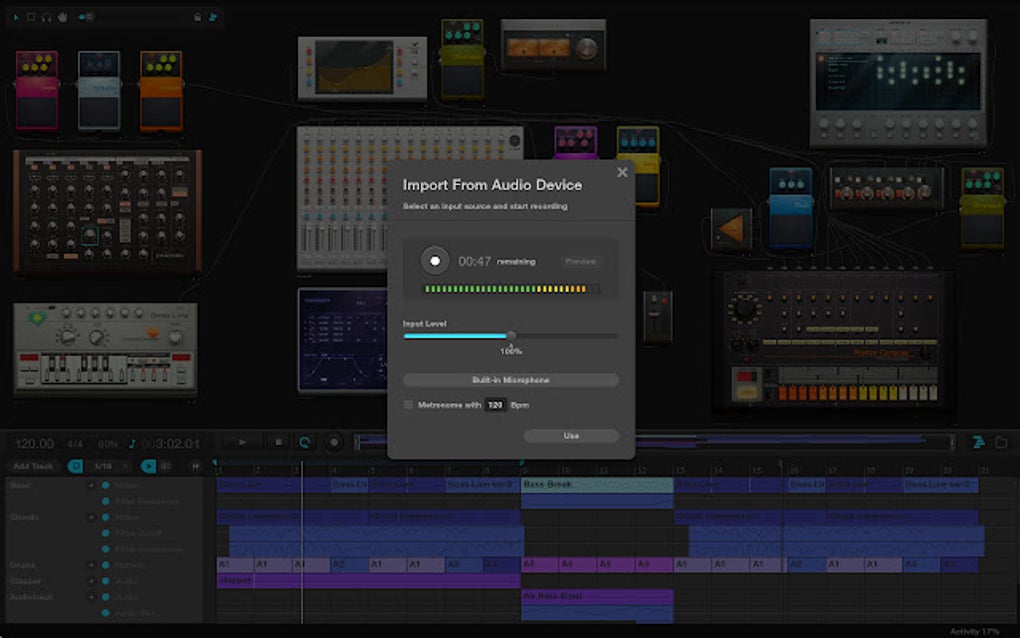Click the metronome icon near the snap controls
The width and height of the screenshot is (1020, 638).
[x=166, y=465]
